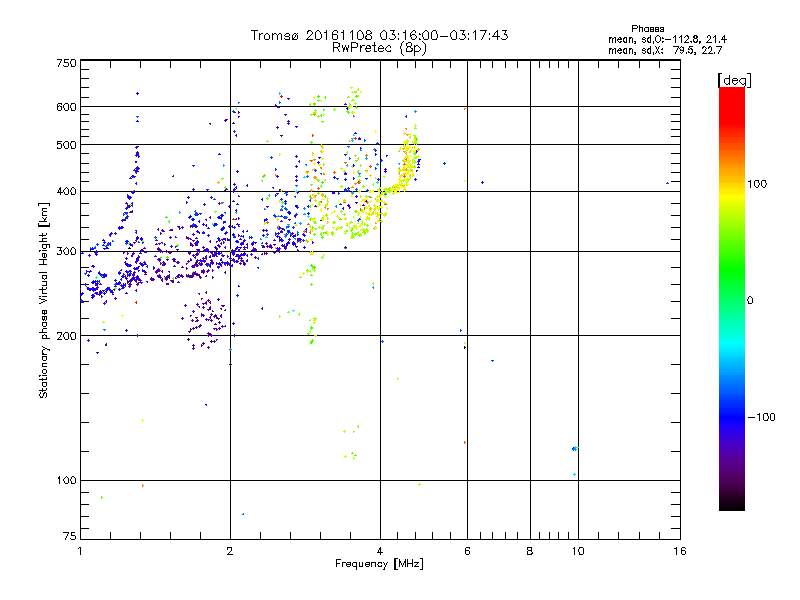This screenshot has width=800, height=600.
Task: Click the 'Stationary phase Virtual Height [km]' axis title
Action: coord(44,300)
